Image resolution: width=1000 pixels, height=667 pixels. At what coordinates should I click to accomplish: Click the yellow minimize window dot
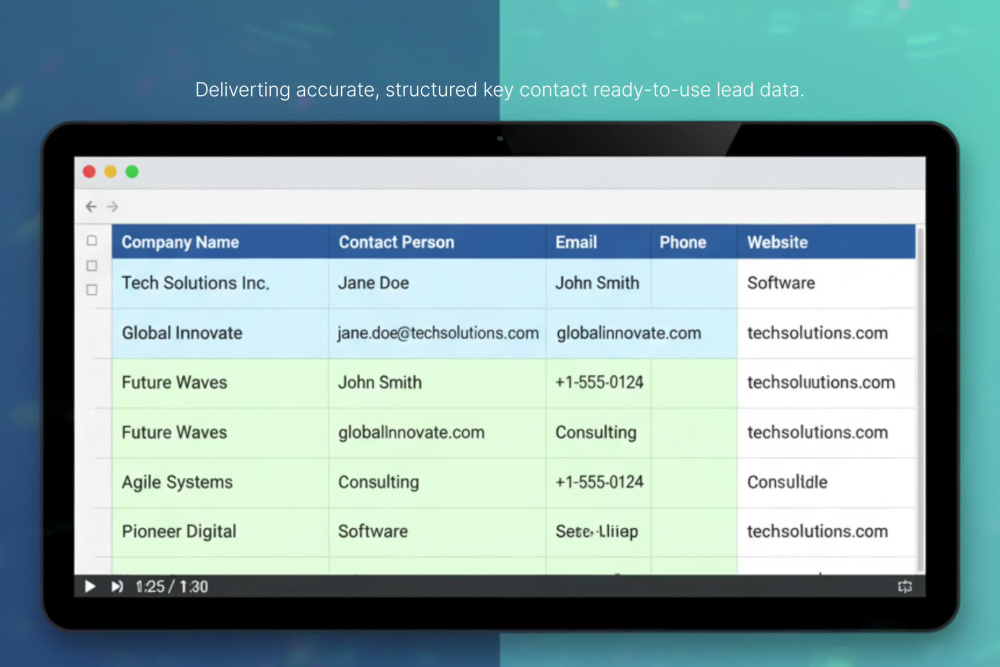pyautogui.click(x=110, y=172)
